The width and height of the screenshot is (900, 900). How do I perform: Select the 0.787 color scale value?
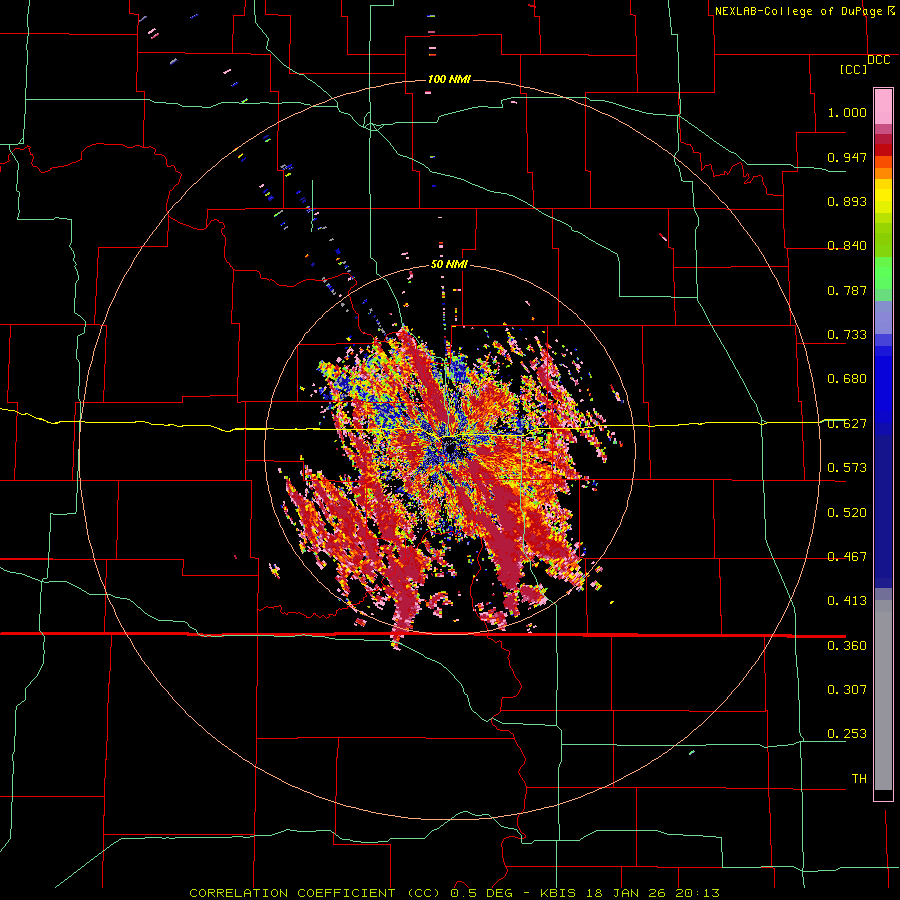(847, 290)
